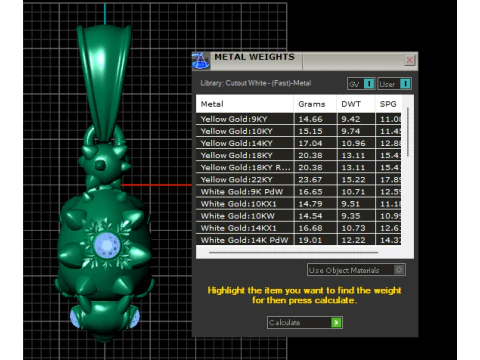Select the Yellow Gold:10KY row
This screenshot has height=360, width=480.
click(x=299, y=131)
